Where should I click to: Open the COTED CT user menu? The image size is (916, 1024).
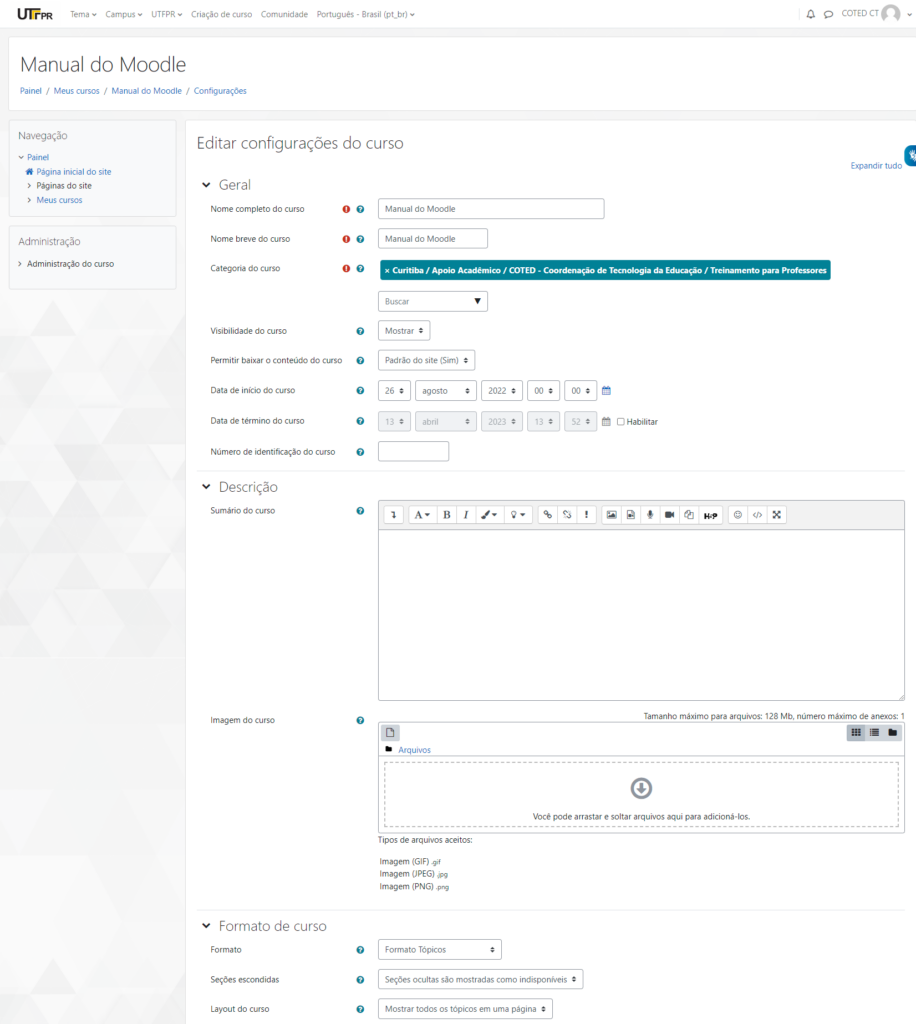[x=876, y=14]
